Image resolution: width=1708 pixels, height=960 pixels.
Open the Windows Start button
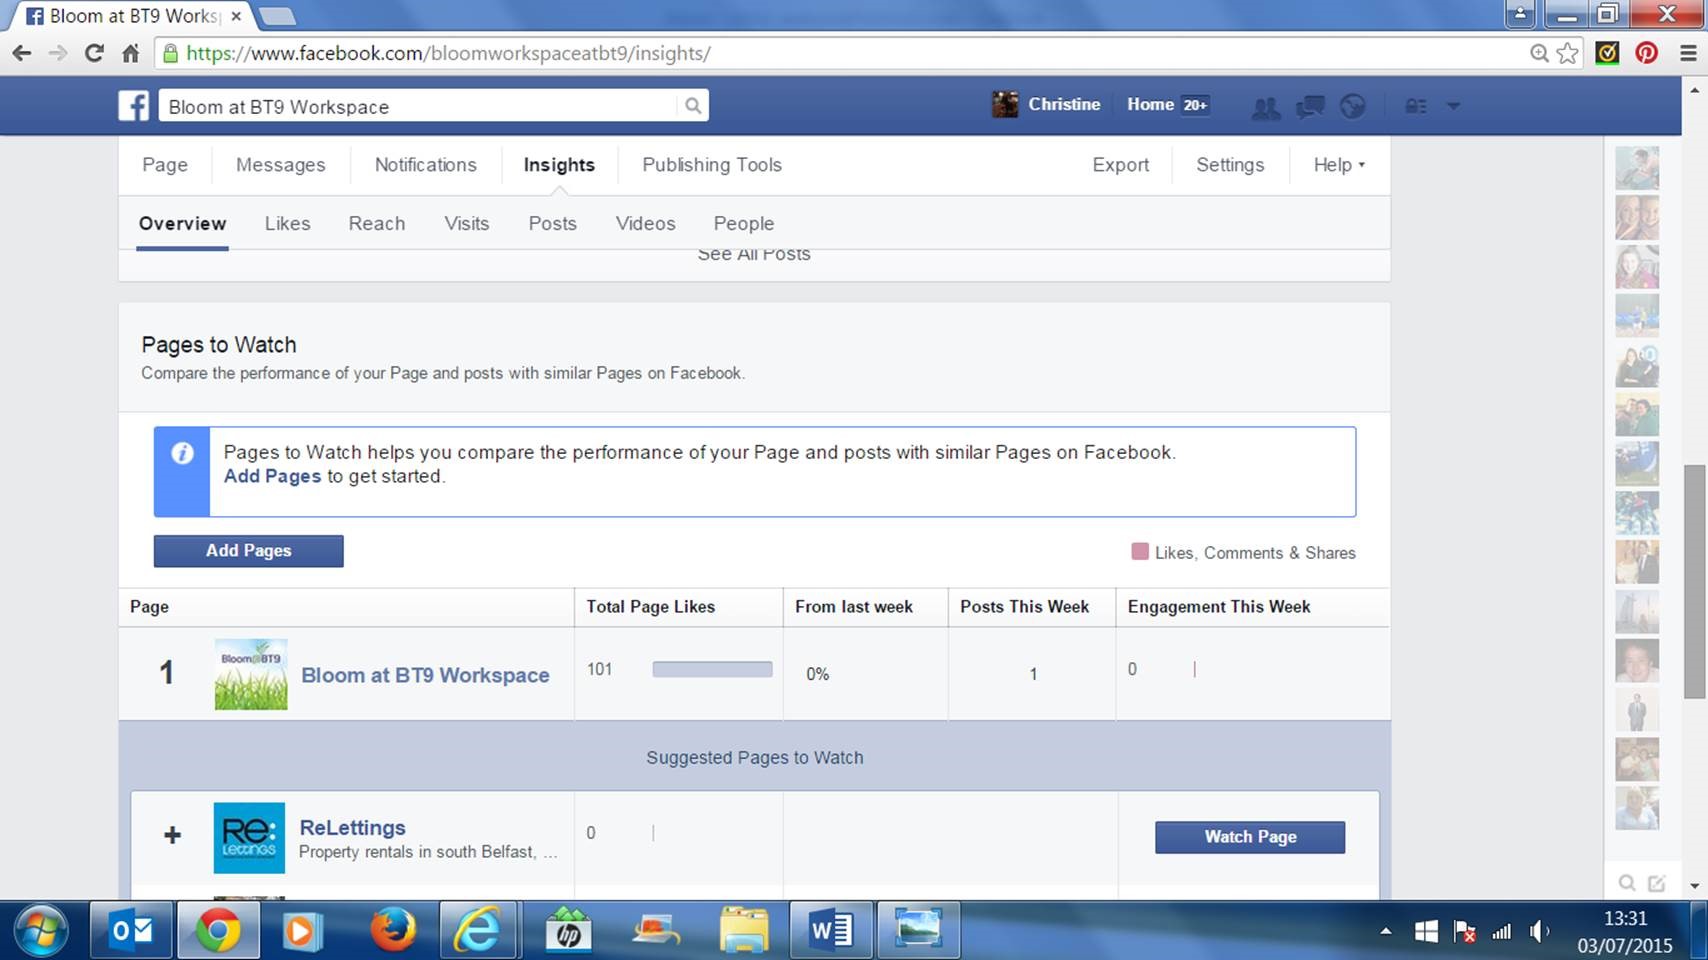point(40,931)
